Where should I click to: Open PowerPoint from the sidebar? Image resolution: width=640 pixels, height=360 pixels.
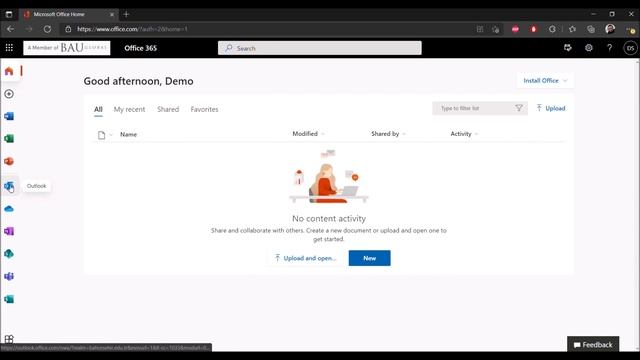tap(9, 162)
